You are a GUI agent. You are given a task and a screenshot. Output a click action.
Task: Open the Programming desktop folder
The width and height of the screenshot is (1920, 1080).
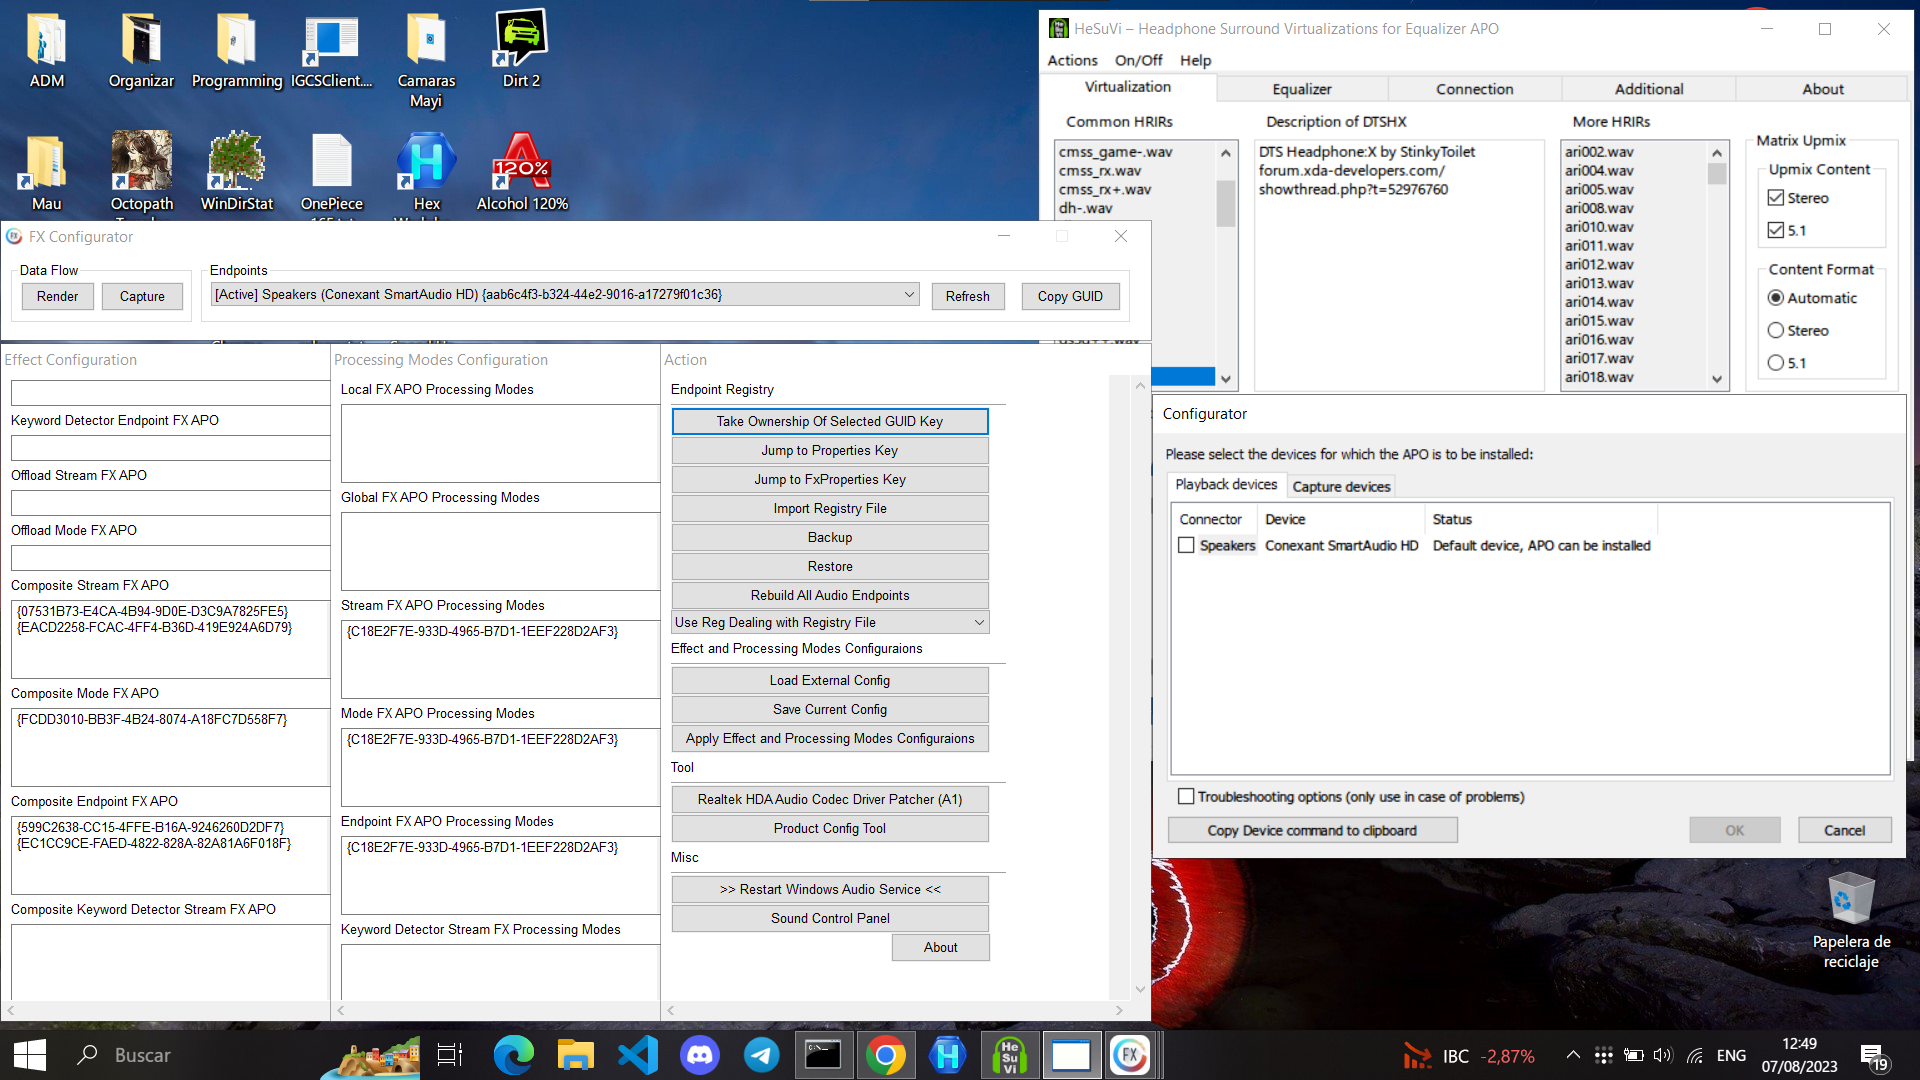(x=237, y=50)
